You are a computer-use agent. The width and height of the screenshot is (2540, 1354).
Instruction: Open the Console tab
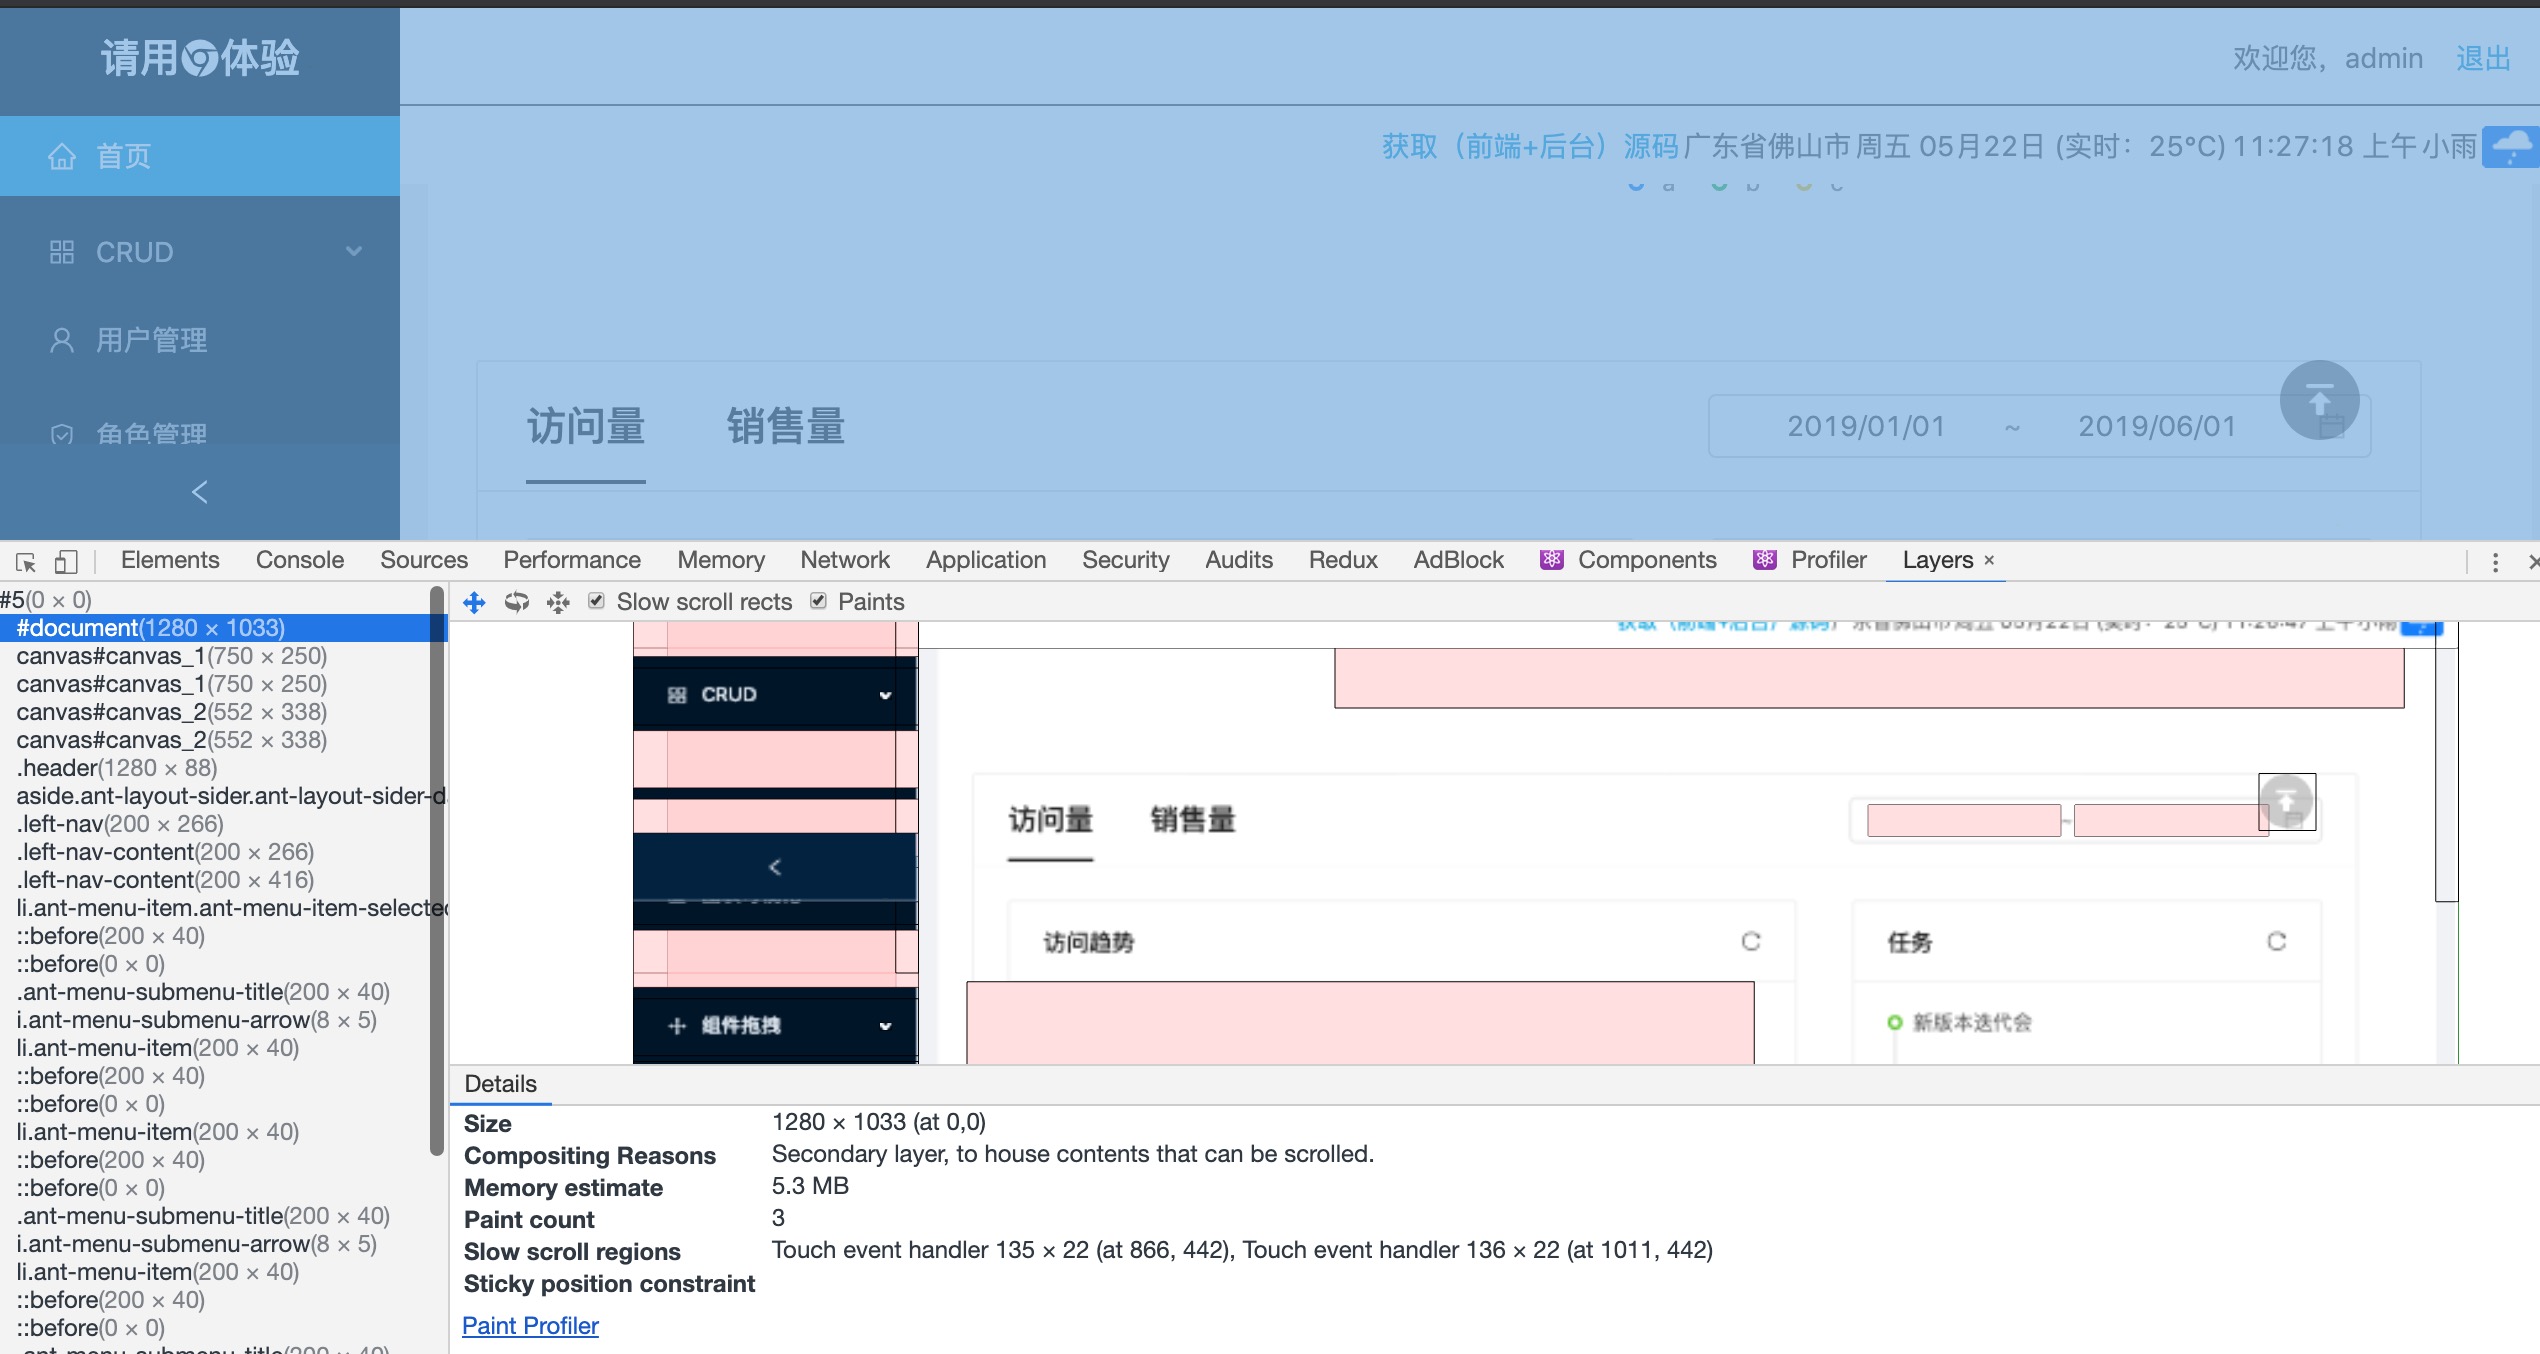tap(300, 560)
